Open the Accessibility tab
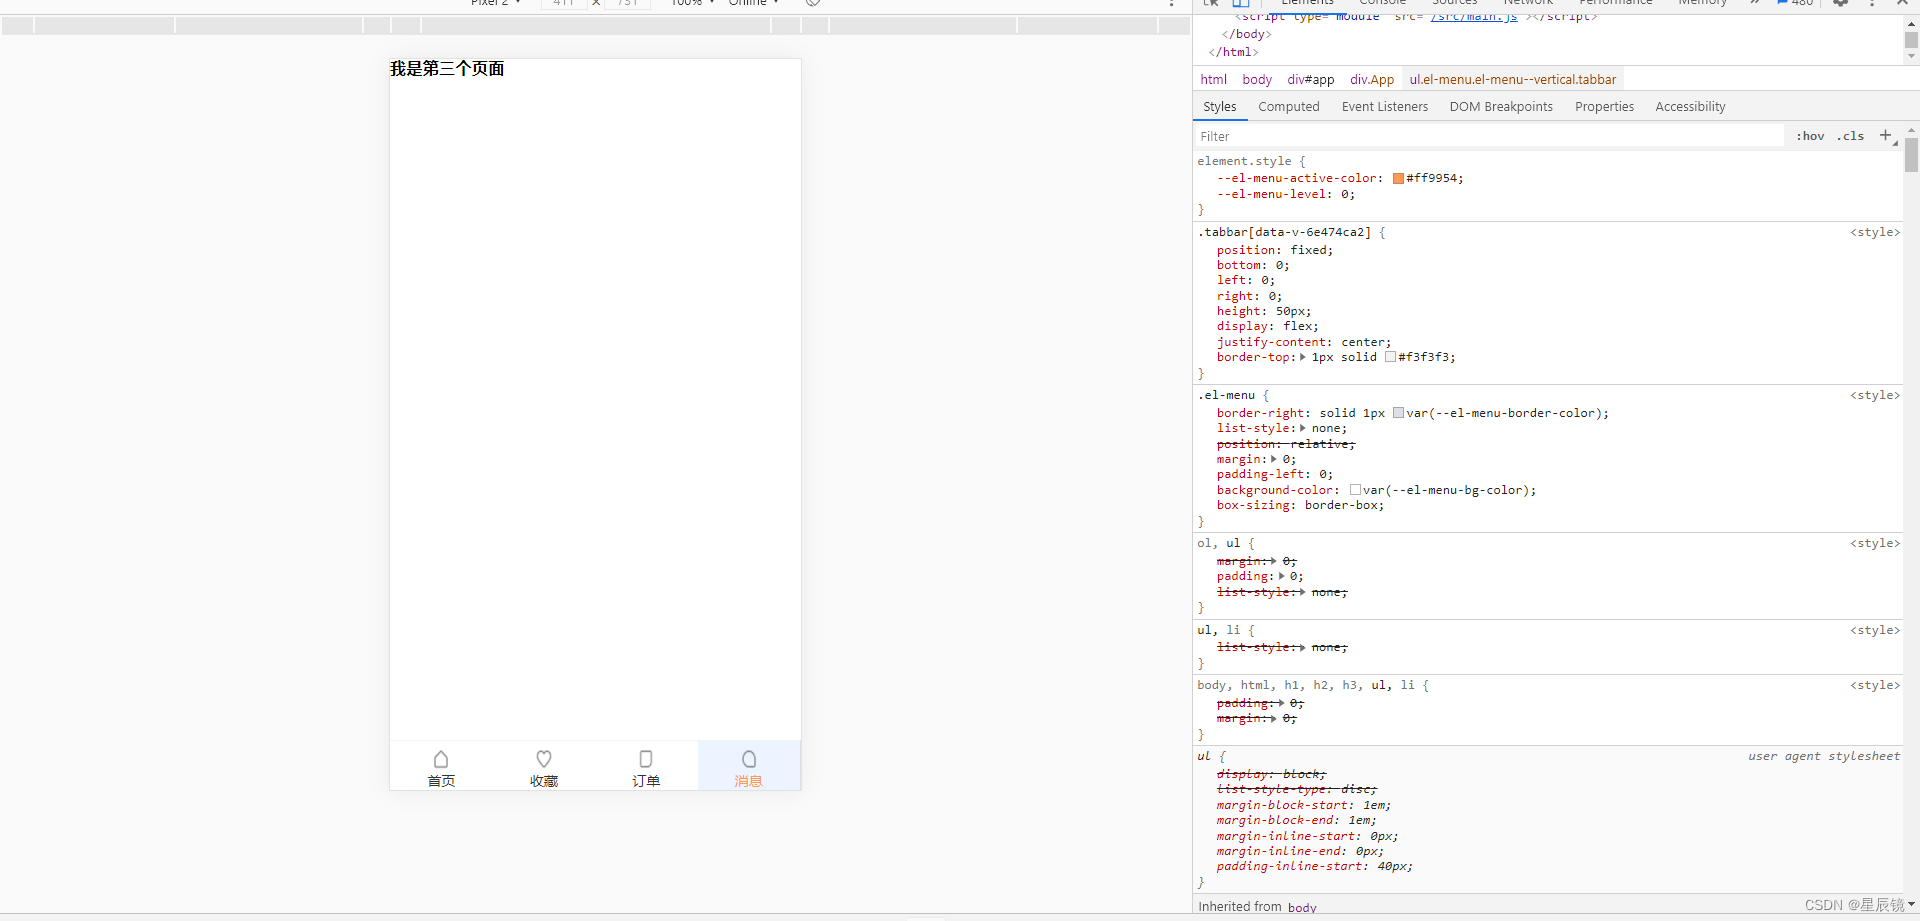The height and width of the screenshot is (921, 1920). click(x=1690, y=107)
